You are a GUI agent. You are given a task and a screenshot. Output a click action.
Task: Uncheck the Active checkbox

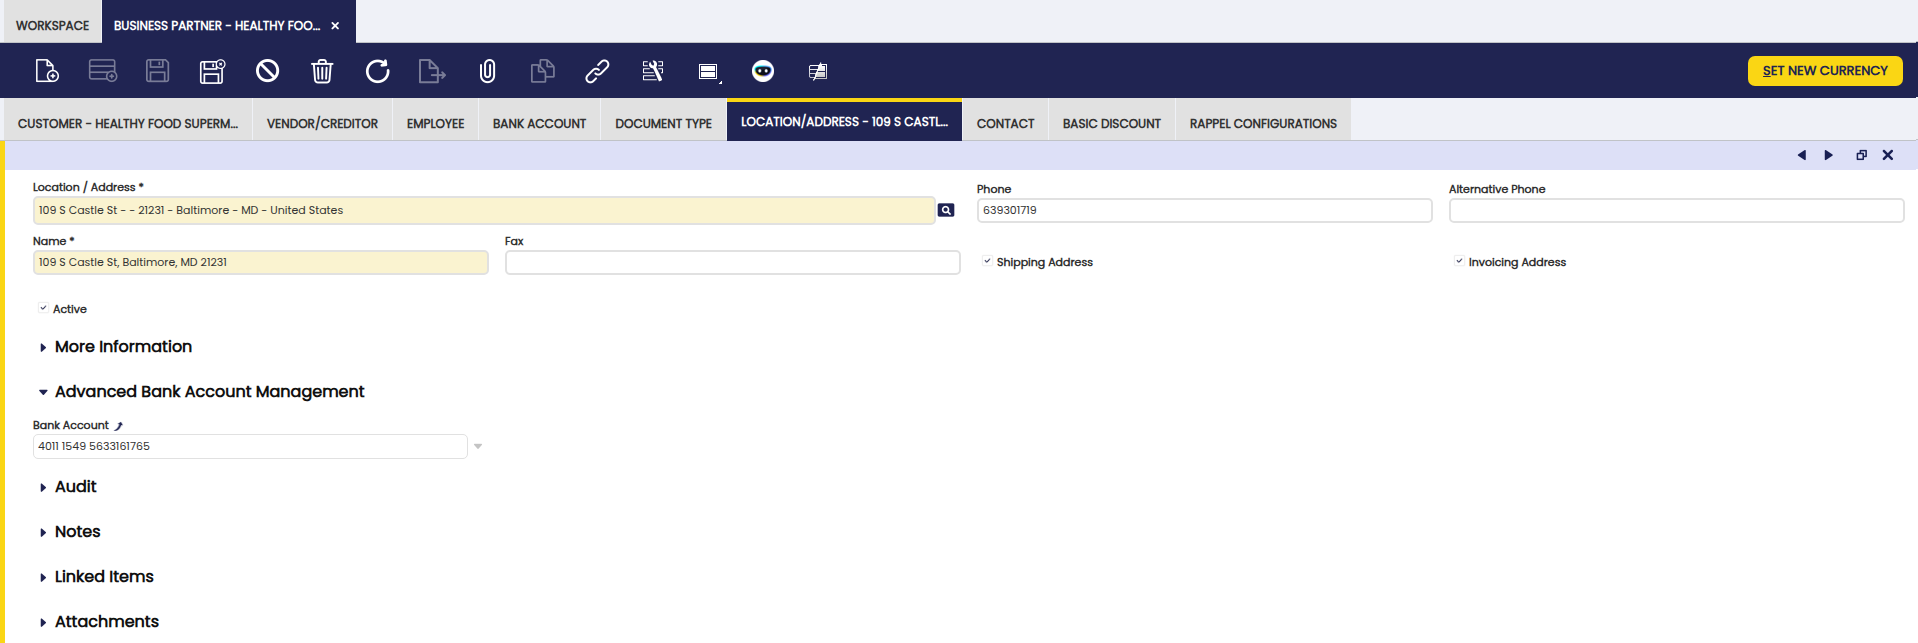pos(43,309)
